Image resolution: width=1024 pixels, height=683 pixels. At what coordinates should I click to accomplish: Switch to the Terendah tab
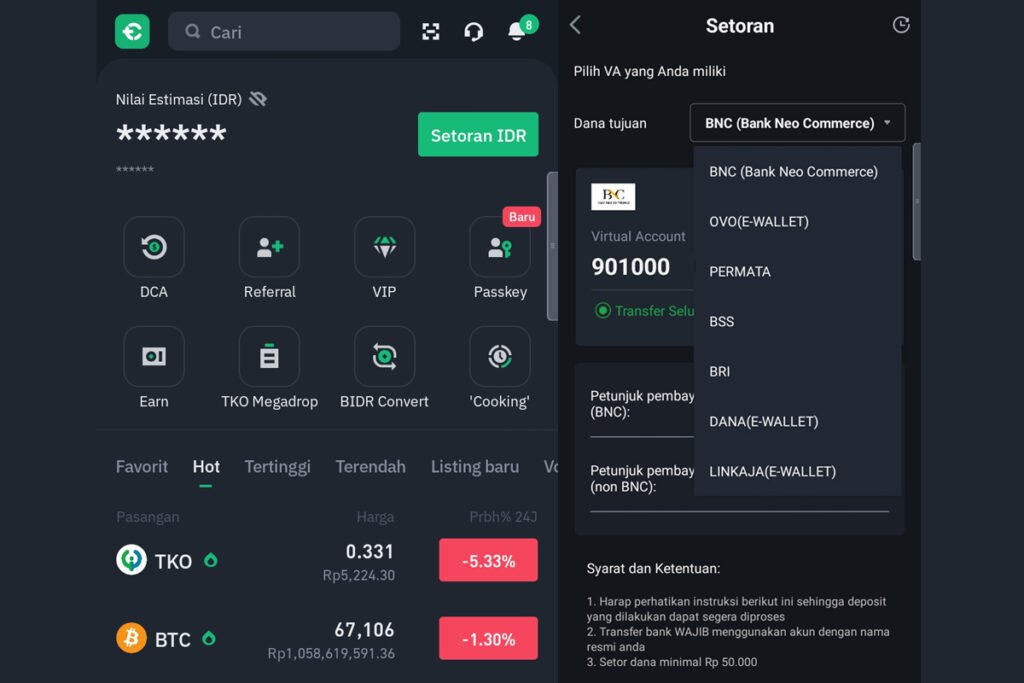370,467
